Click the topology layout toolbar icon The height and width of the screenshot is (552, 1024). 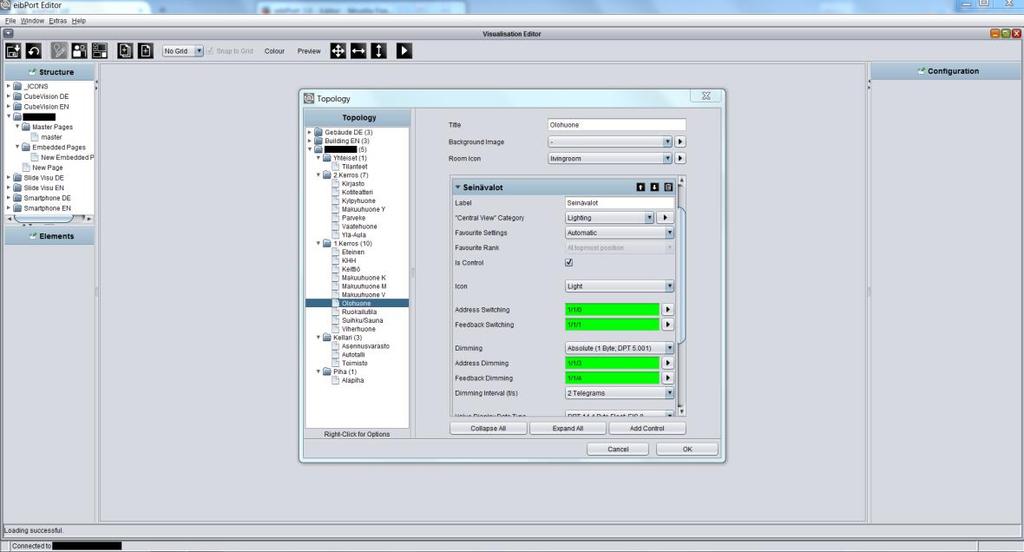click(99, 51)
